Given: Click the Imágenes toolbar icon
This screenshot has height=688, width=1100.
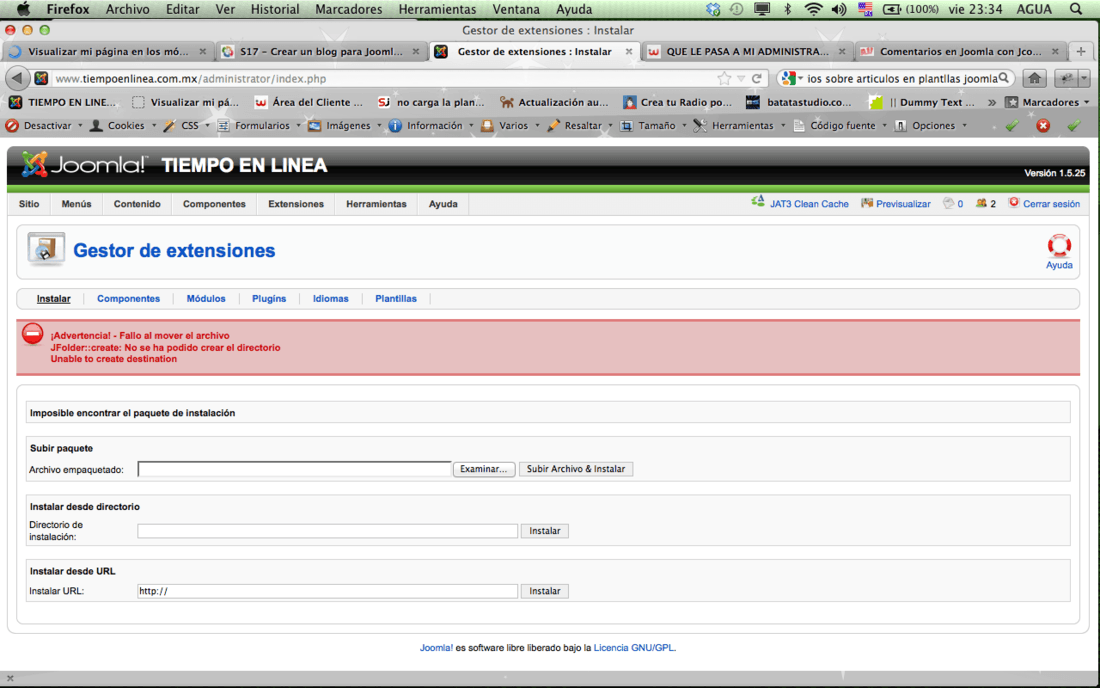Looking at the screenshot, I should click(314, 126).
